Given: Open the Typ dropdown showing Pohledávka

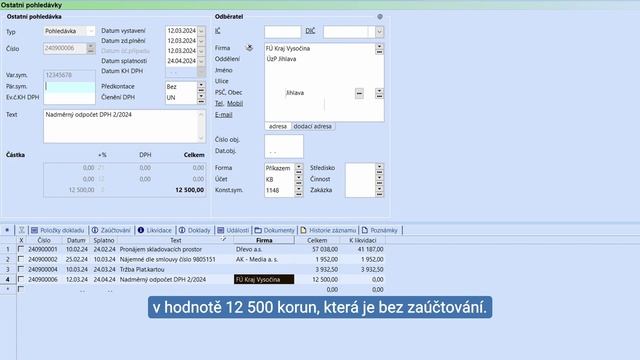Looking at the screenshot, I should point(91,31).
